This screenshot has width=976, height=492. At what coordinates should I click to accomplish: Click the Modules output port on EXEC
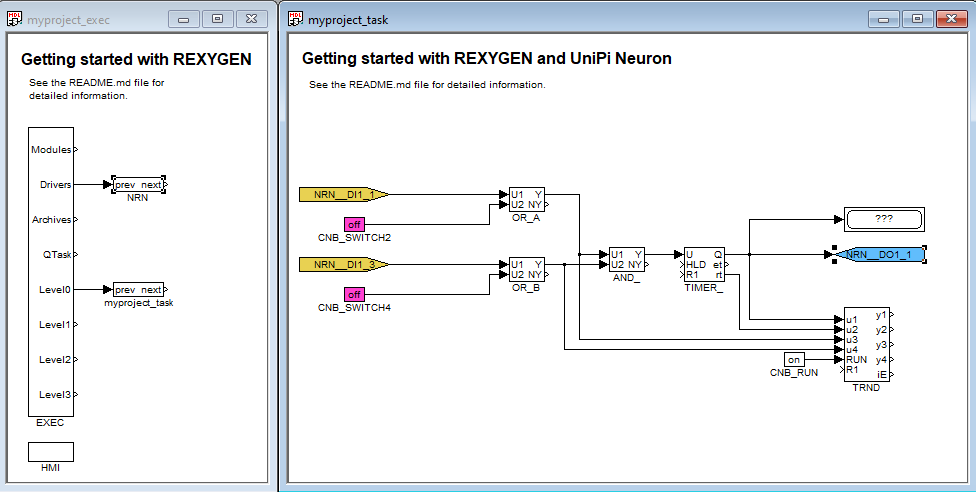point(76,149)
